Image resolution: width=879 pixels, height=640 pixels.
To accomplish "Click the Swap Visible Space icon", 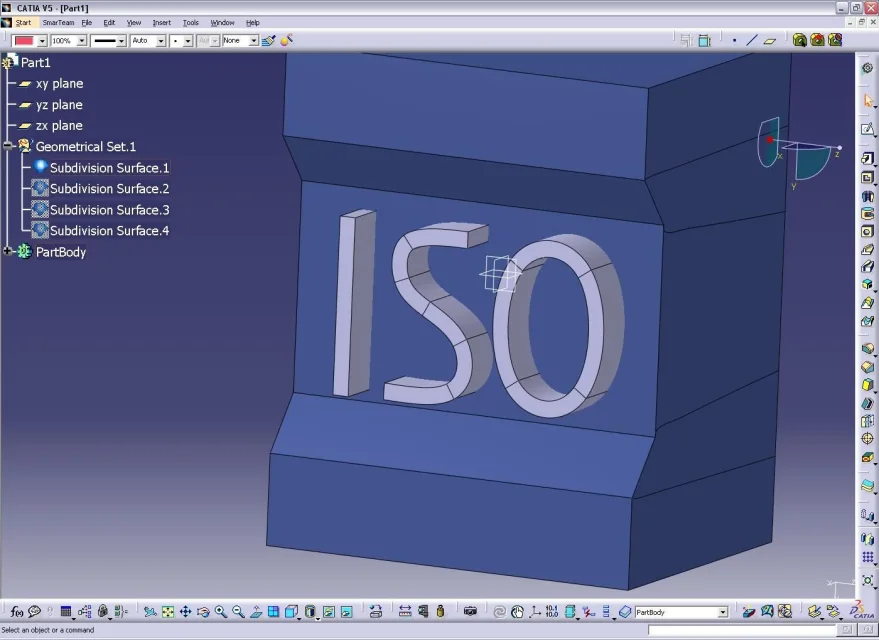I will coord(346,611).
